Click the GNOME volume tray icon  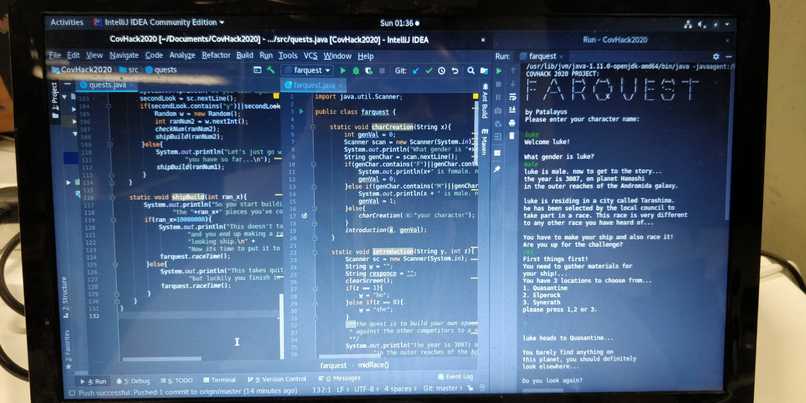(702, 24)
